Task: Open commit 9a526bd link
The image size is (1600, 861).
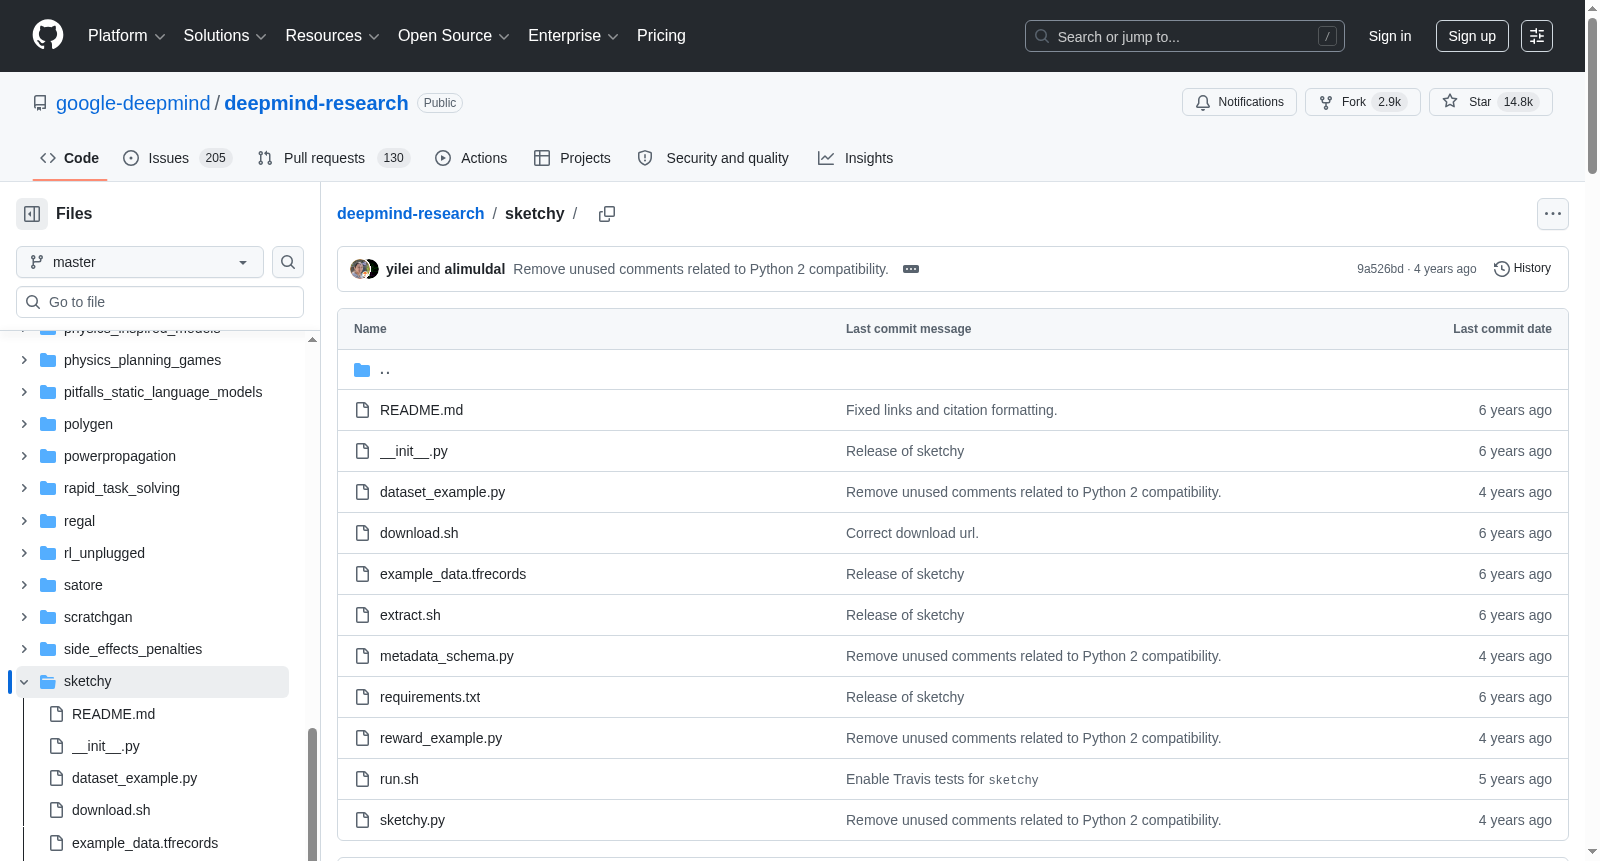Action: 1380,269
